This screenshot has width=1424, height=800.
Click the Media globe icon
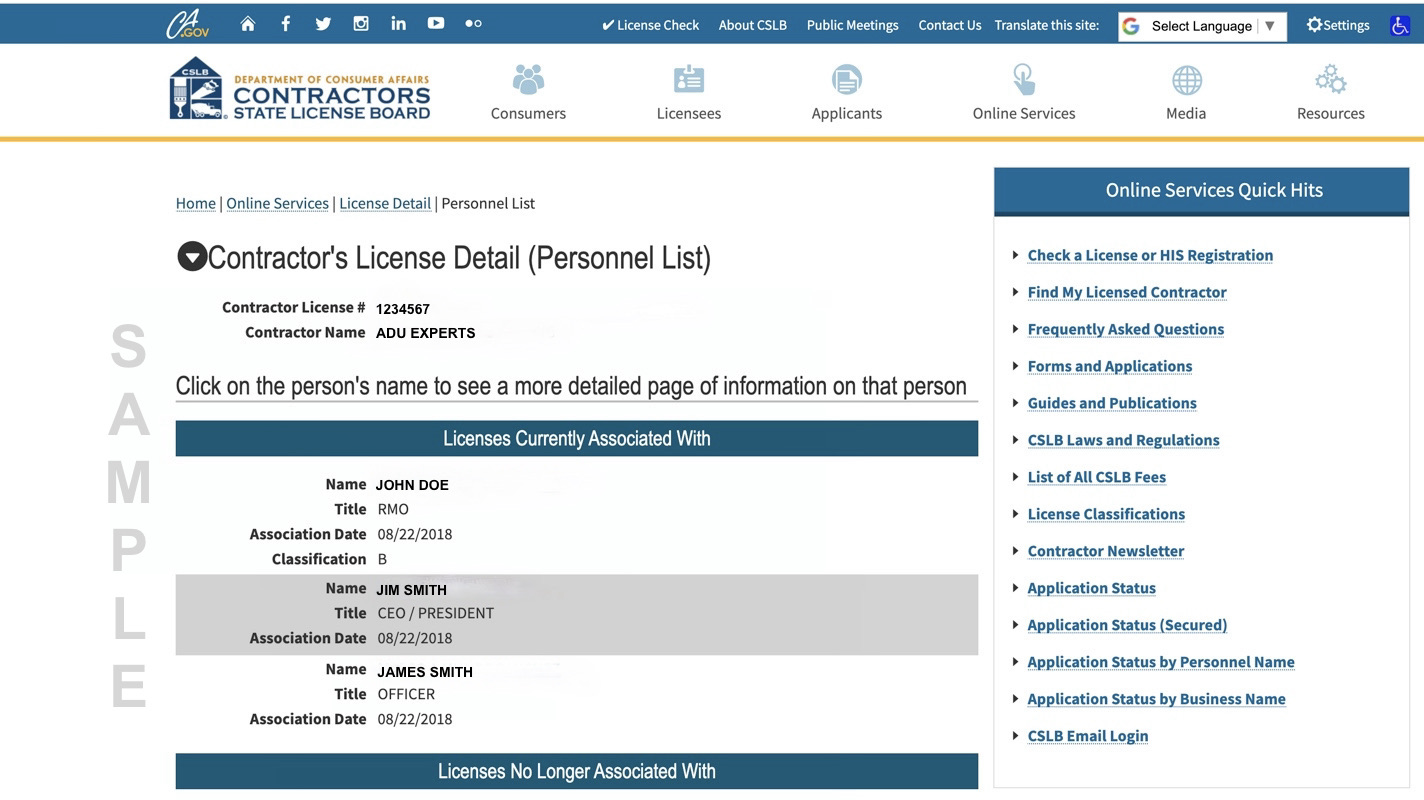(x=1186, y=80)
